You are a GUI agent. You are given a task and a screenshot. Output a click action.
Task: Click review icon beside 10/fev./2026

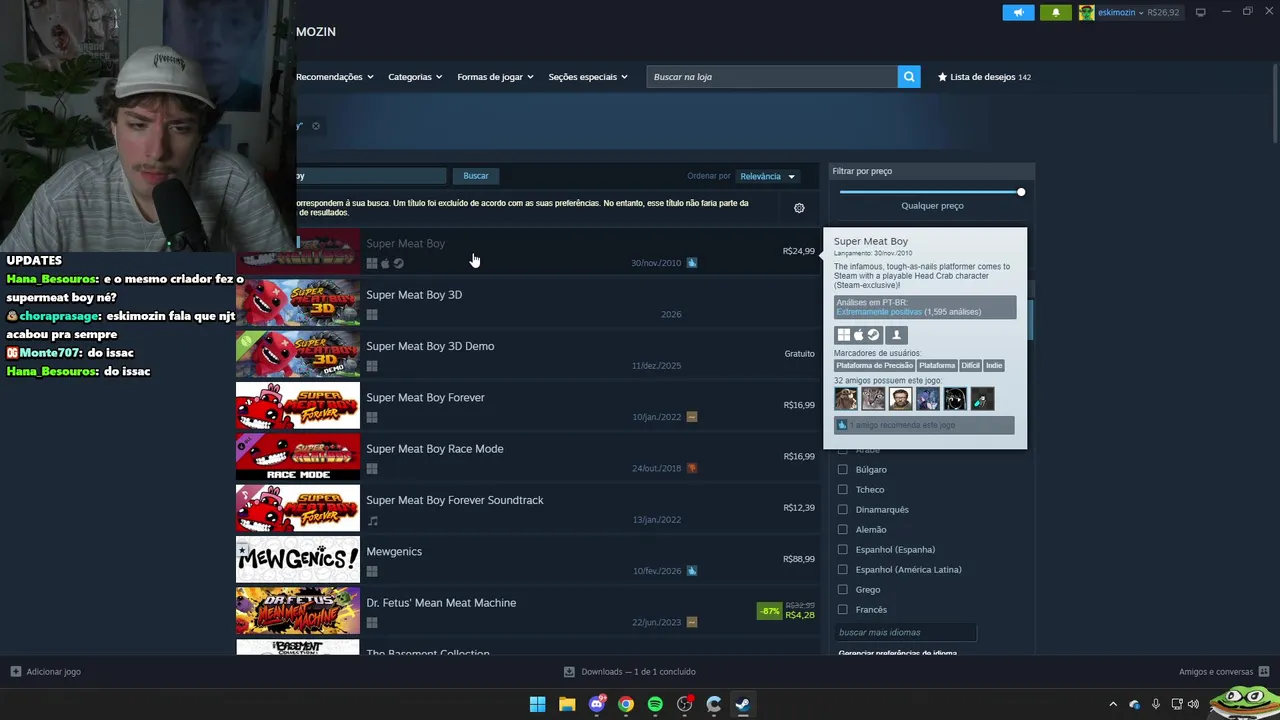(x=692, y=571)
